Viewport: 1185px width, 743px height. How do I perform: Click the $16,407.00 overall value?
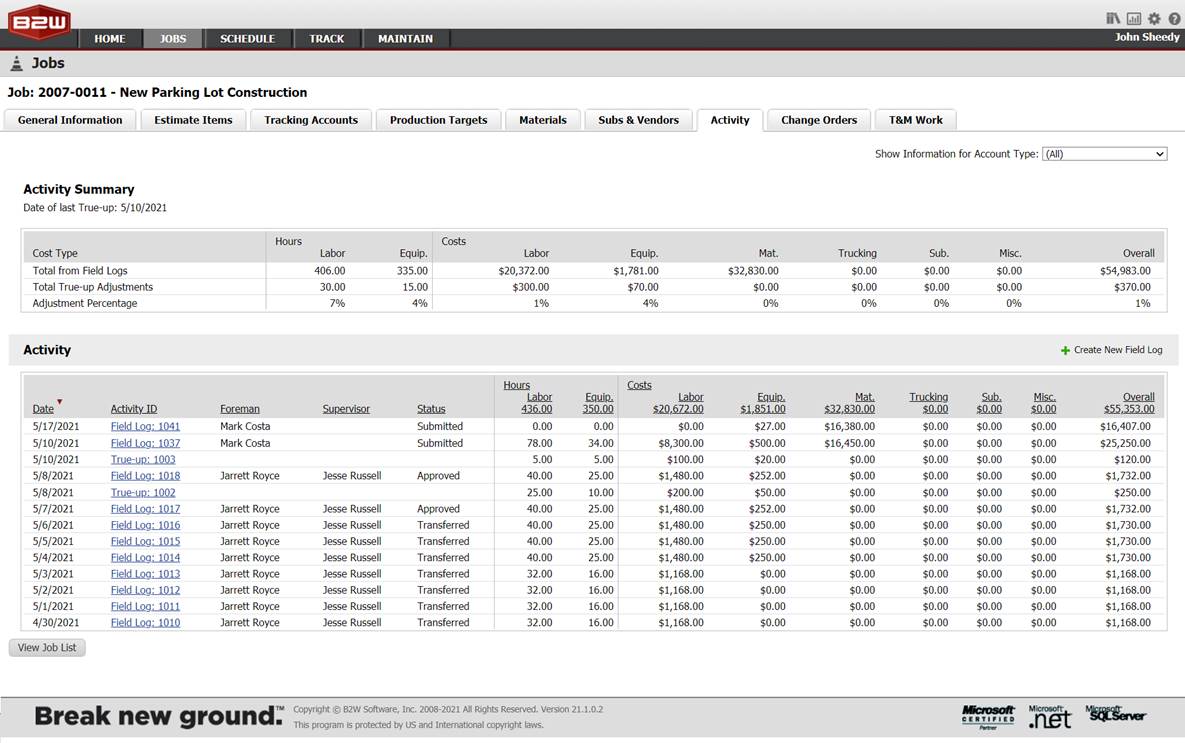click(x=1125, y=426)
